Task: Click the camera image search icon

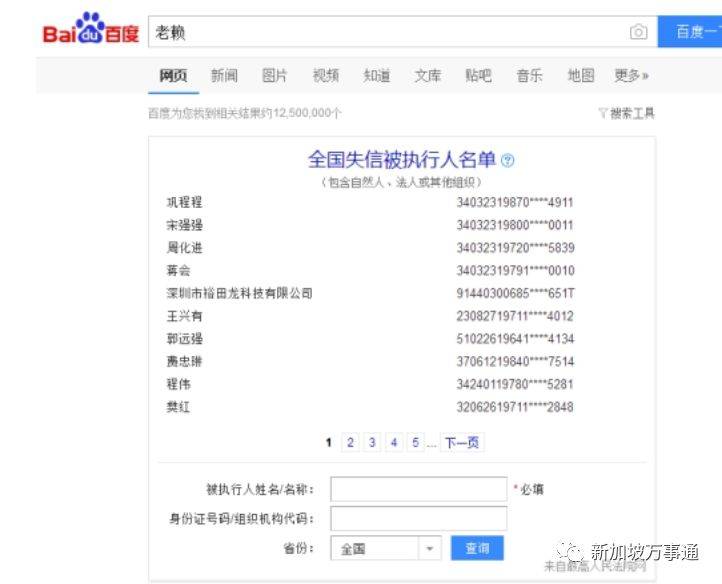Action: click(x=638, y=32)
